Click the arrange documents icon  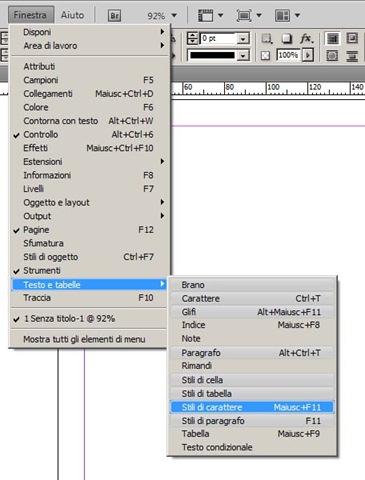click(x=282, y=15)
